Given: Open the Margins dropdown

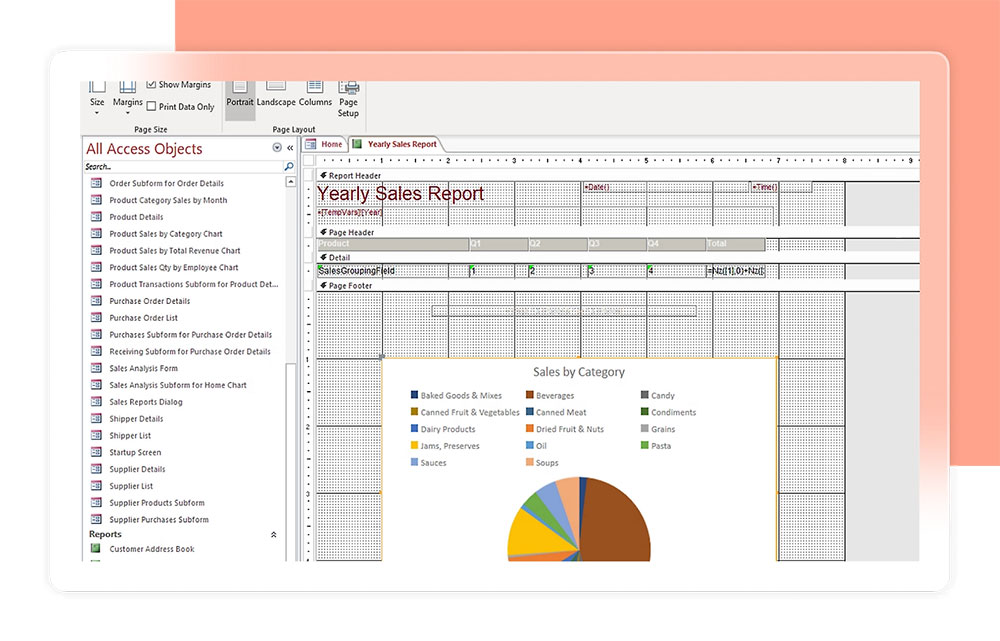Looking at the screenshot, I should click(x=127, y=102).
